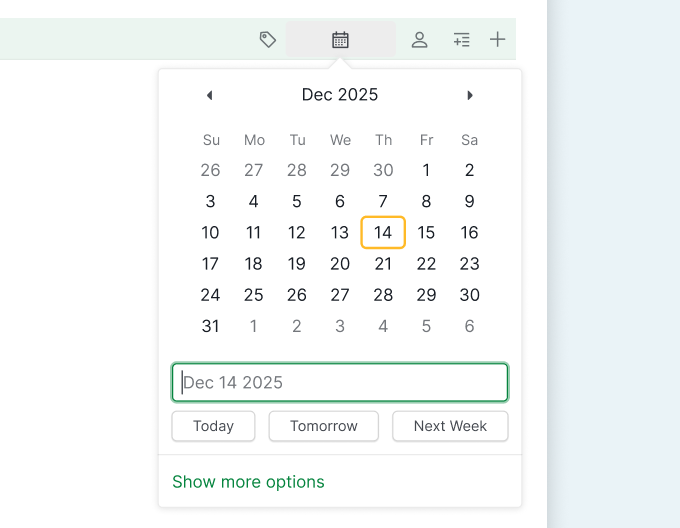Viewport: 680px width, 528px height.
Task: Click the Next Week button
Action: tap(450, 426)
